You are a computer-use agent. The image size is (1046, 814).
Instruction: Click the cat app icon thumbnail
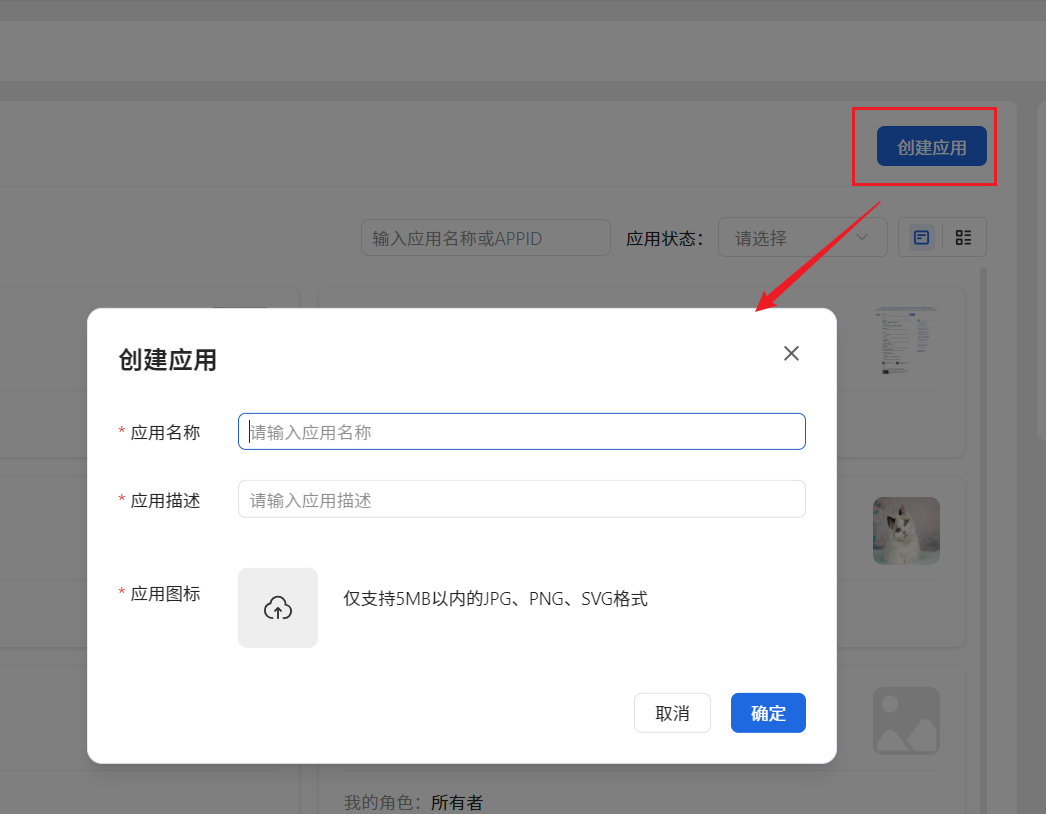(x=906, y=531)
